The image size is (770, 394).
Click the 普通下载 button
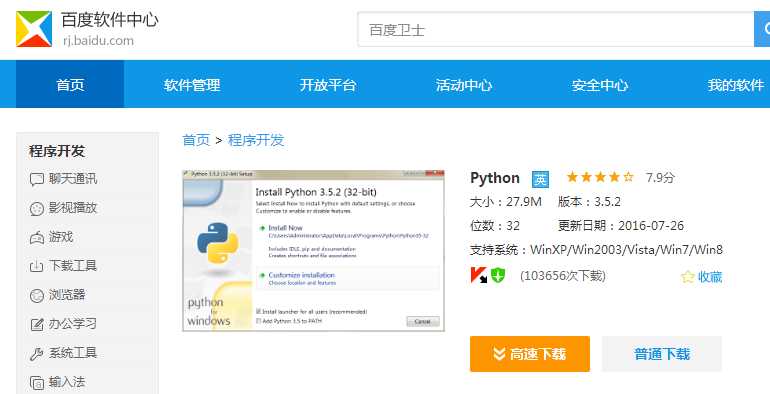click(x=662, y=354)
